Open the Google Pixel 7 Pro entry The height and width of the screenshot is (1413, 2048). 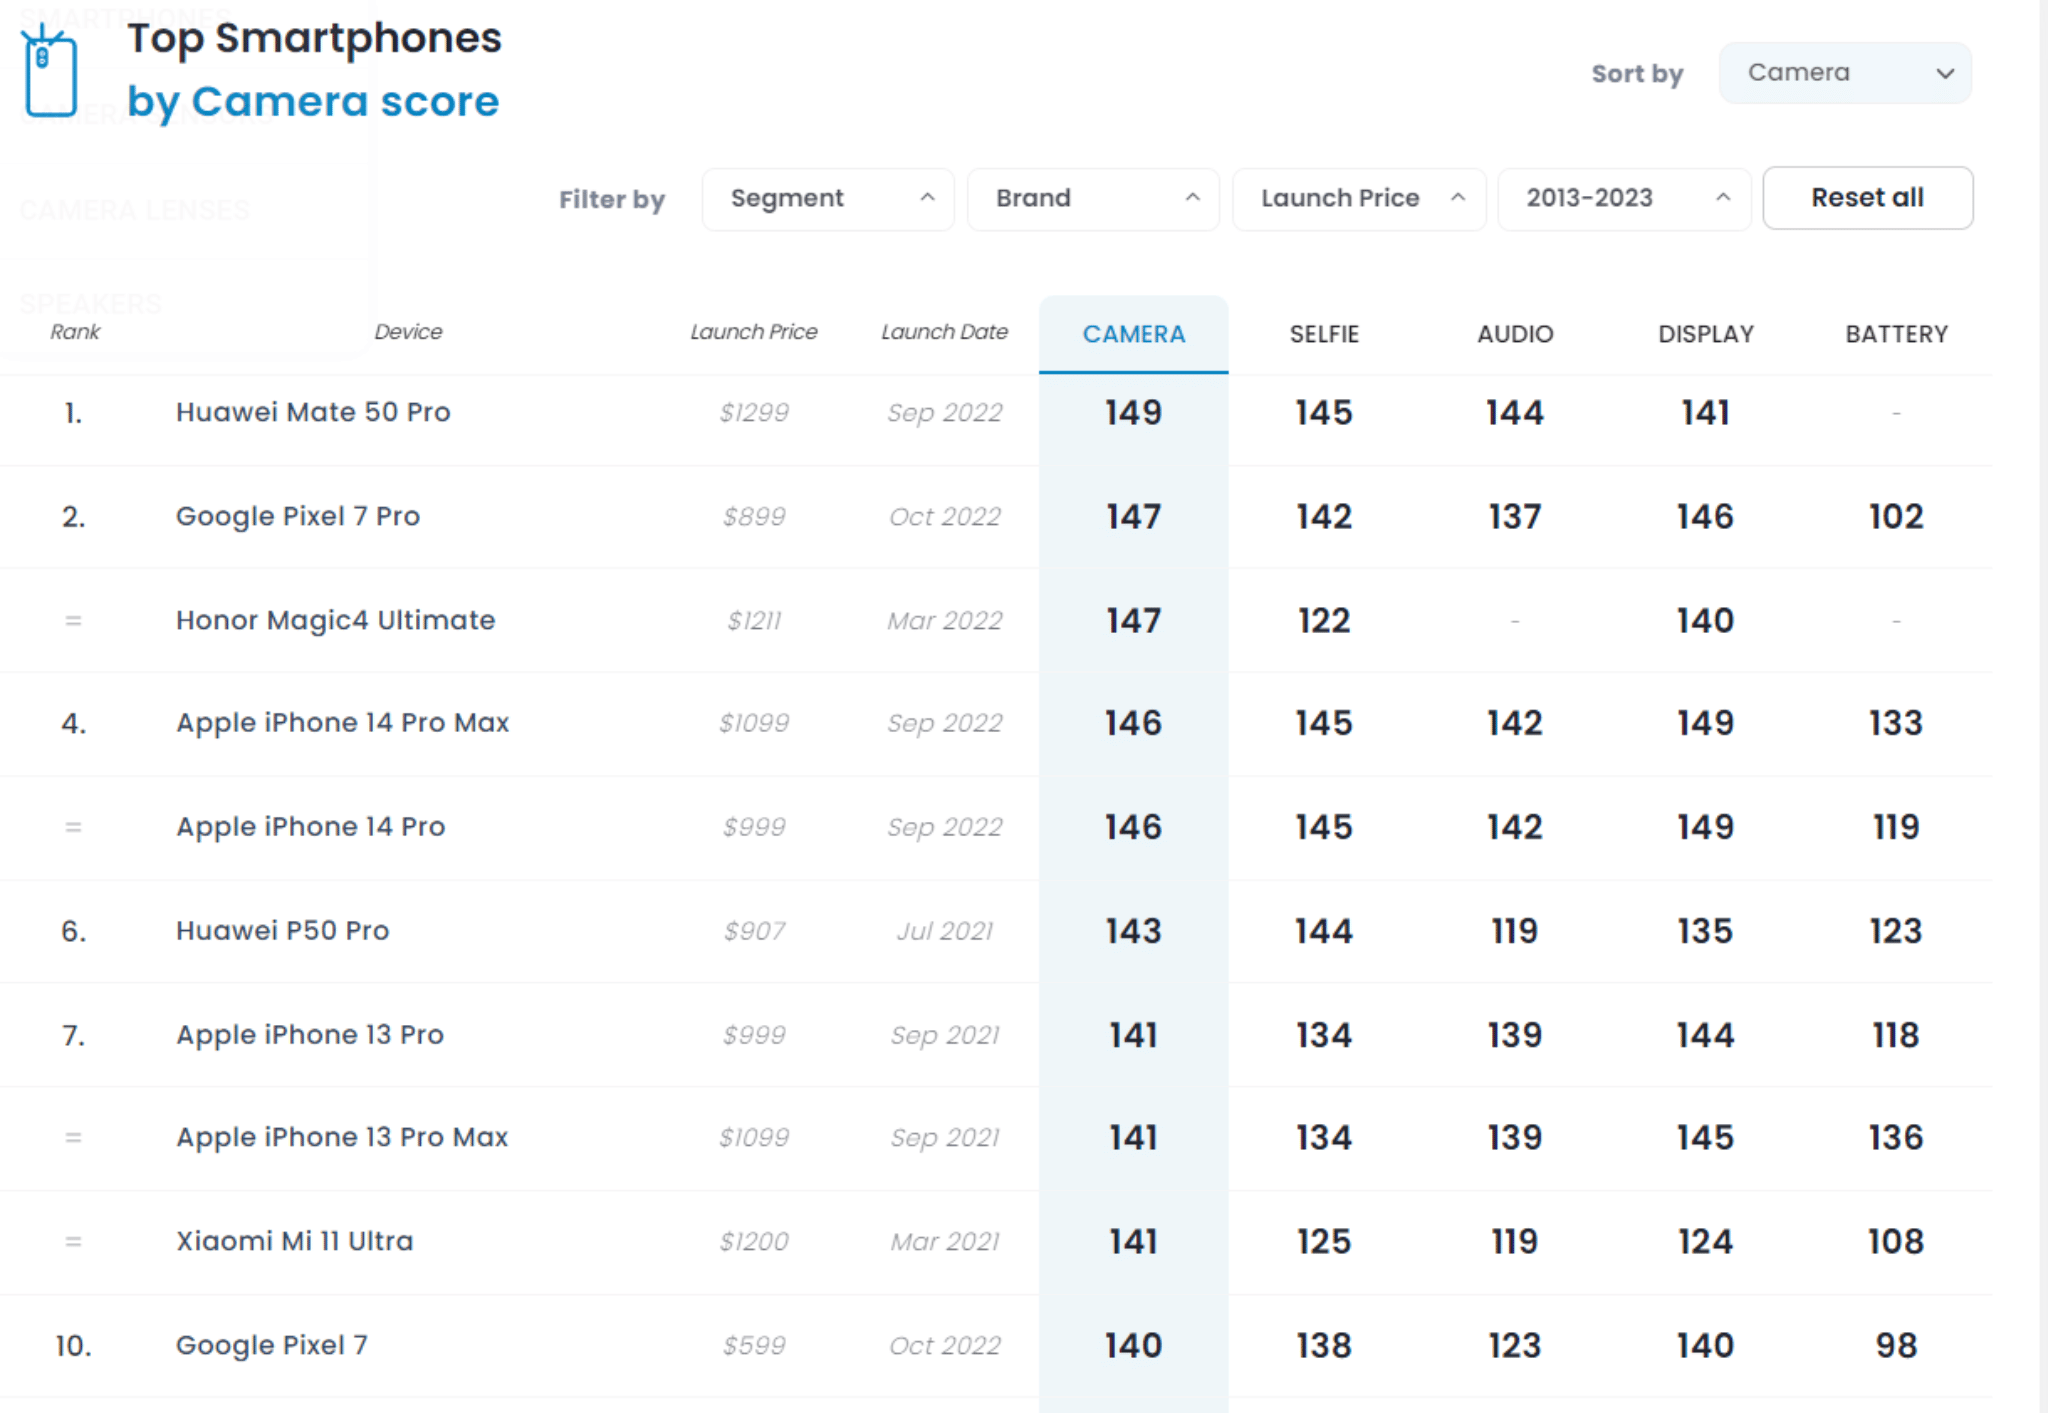pyautogui.click(x=298, y=516)
